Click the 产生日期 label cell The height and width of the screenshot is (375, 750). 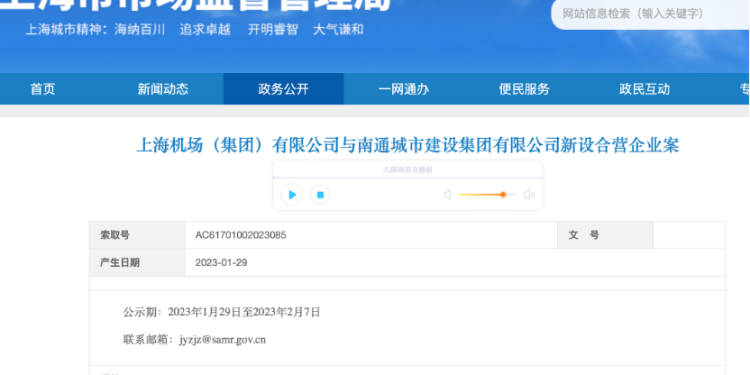(137, 263)
